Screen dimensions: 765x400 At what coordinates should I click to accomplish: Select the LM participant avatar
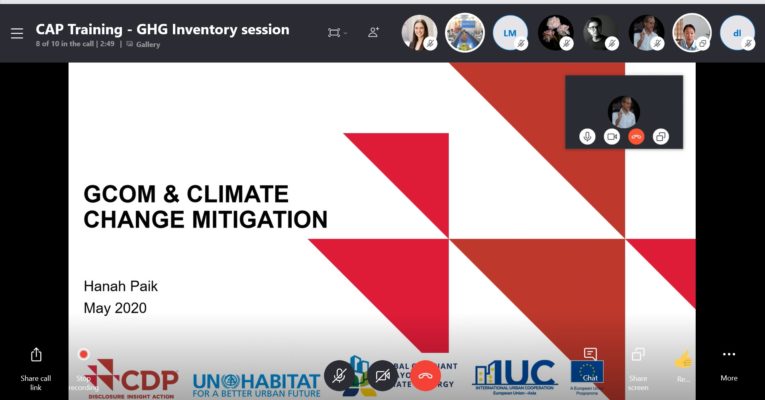510,33
